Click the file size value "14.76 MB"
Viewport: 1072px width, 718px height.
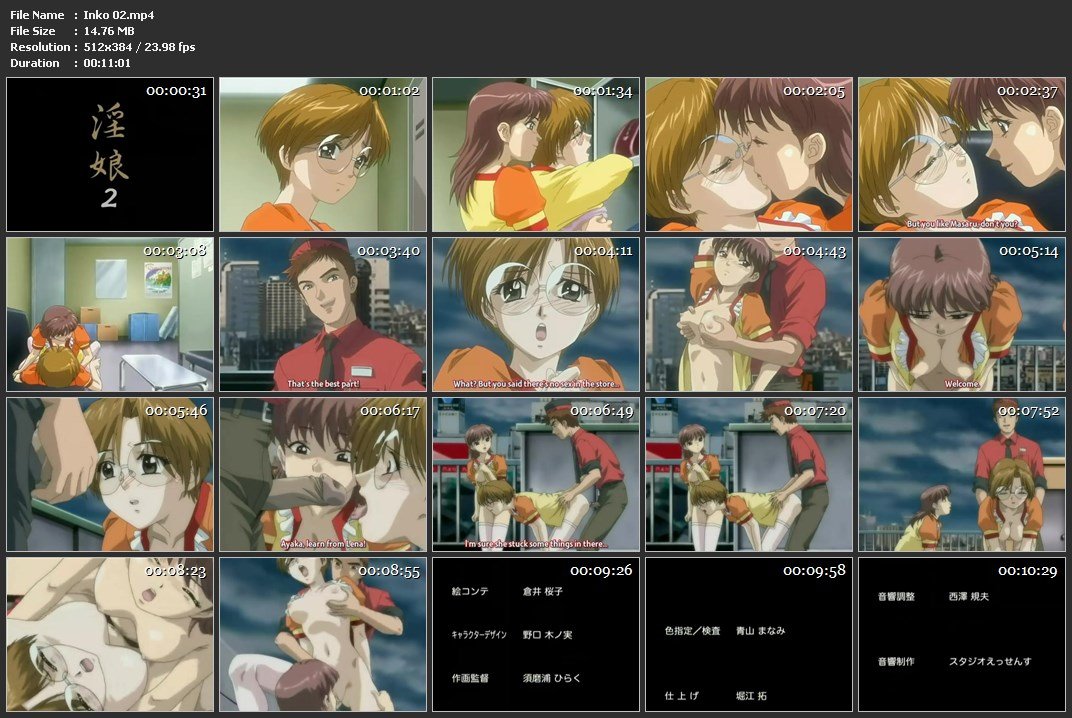[109, 31]
